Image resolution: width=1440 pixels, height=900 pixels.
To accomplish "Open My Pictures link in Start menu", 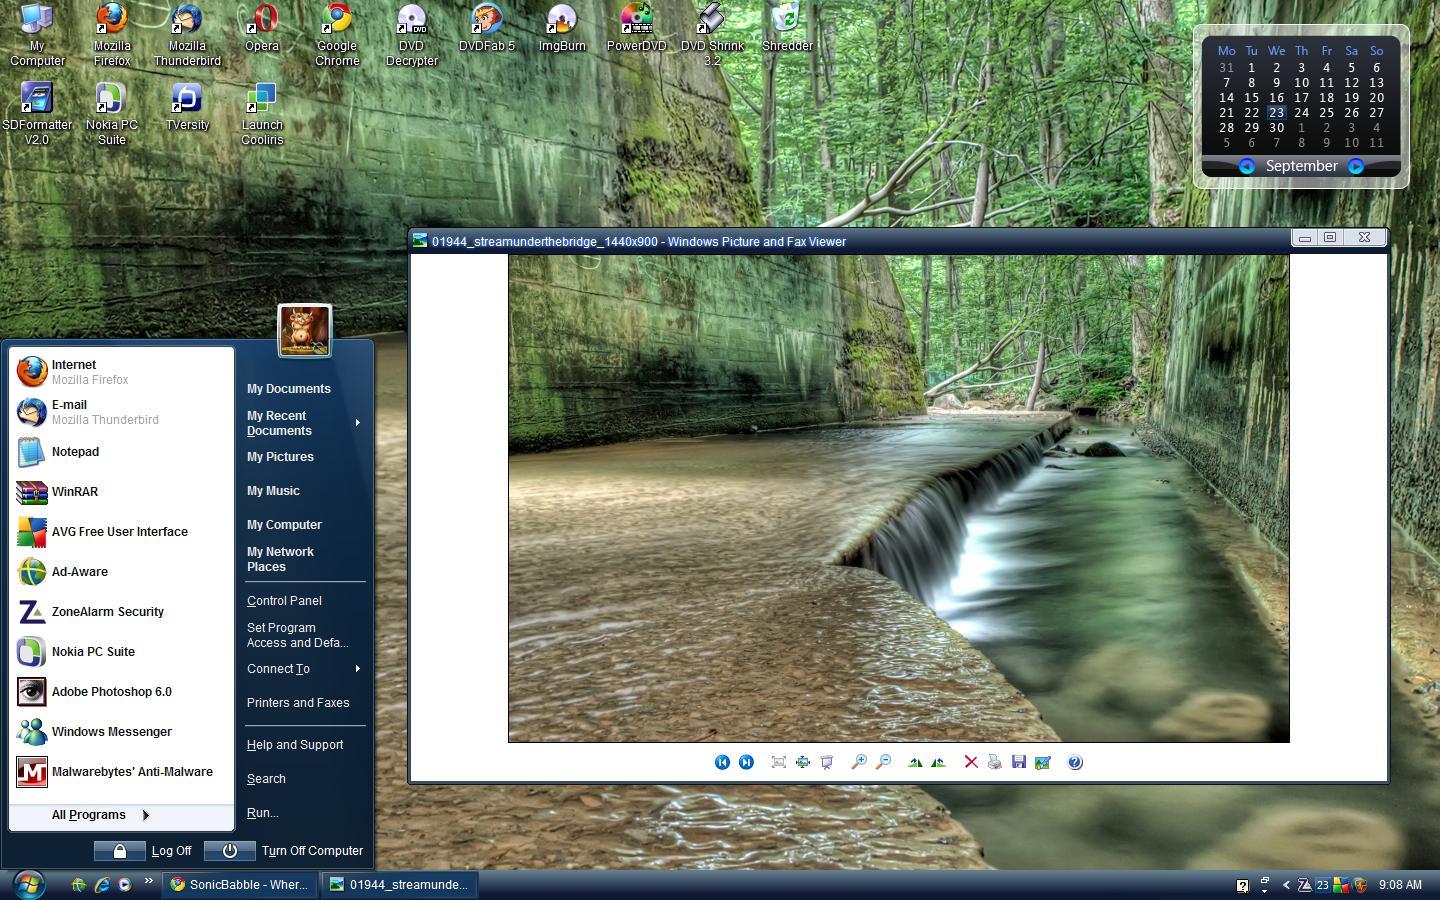I will point(280,457).
